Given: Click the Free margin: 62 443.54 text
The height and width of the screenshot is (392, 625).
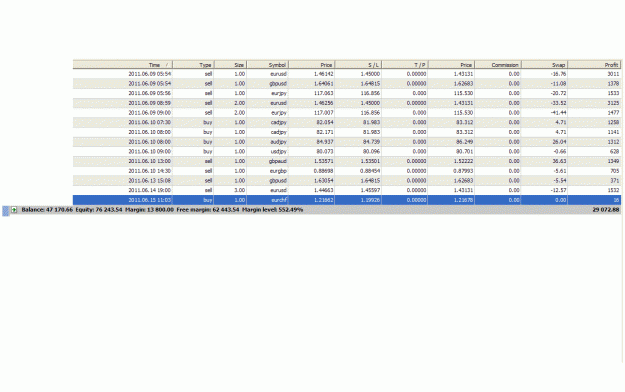Looking at the screenshot, I should (x=208, y=210).
